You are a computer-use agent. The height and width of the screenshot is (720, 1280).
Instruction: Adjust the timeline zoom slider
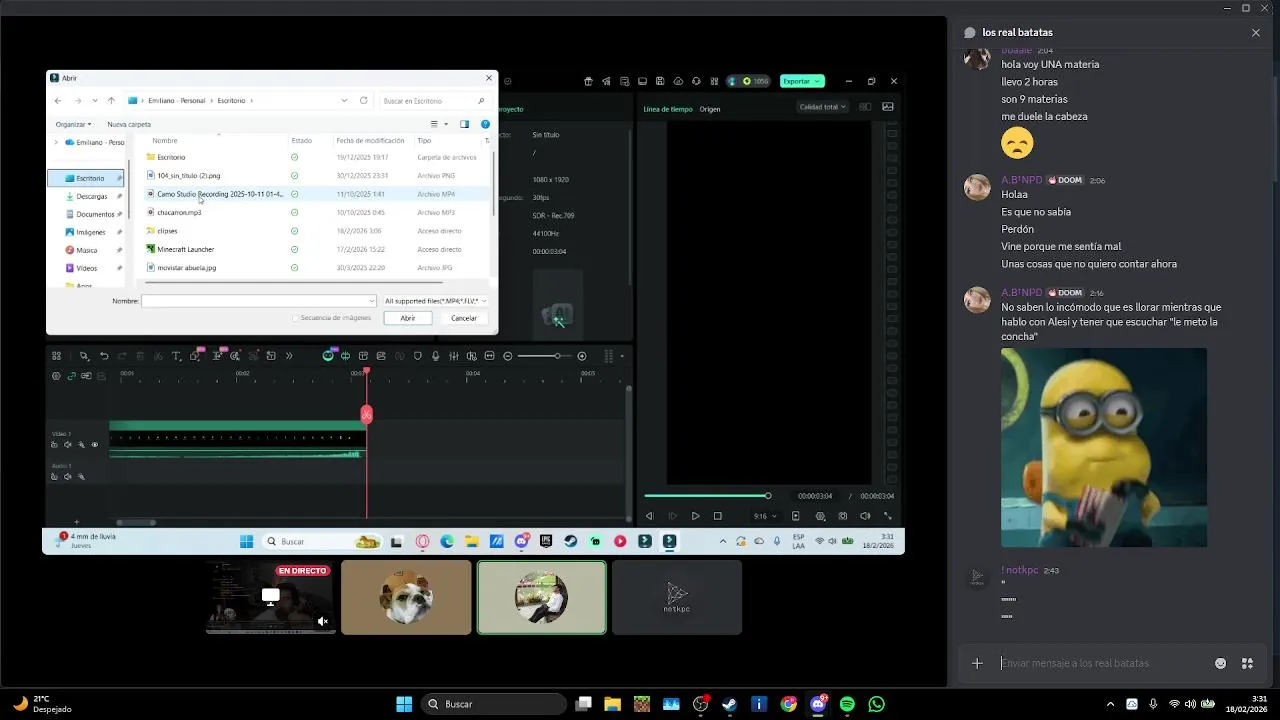545,356
